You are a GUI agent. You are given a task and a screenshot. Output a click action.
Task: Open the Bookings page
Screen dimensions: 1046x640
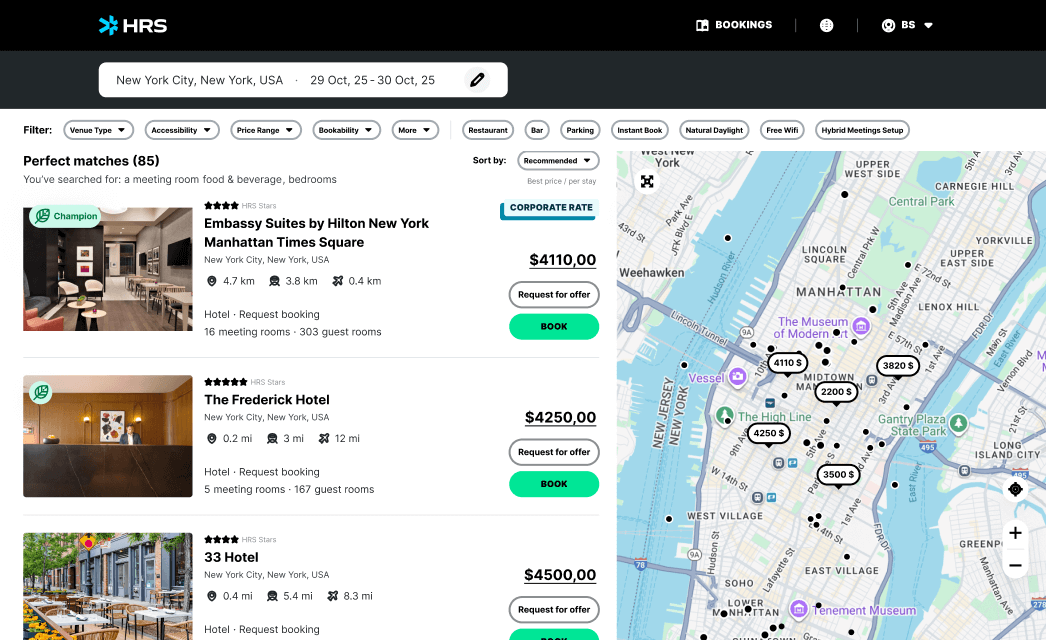(734, 25)
